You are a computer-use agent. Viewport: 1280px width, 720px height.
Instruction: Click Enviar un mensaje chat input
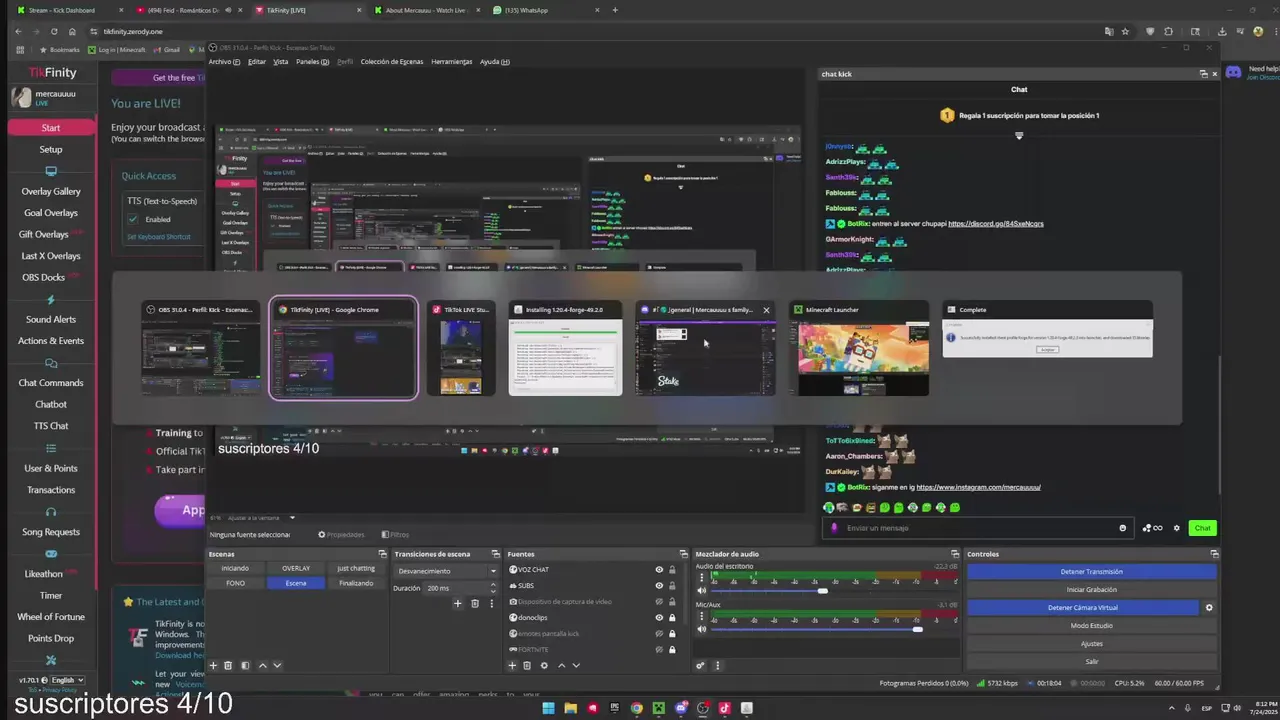tap(980, 528)
